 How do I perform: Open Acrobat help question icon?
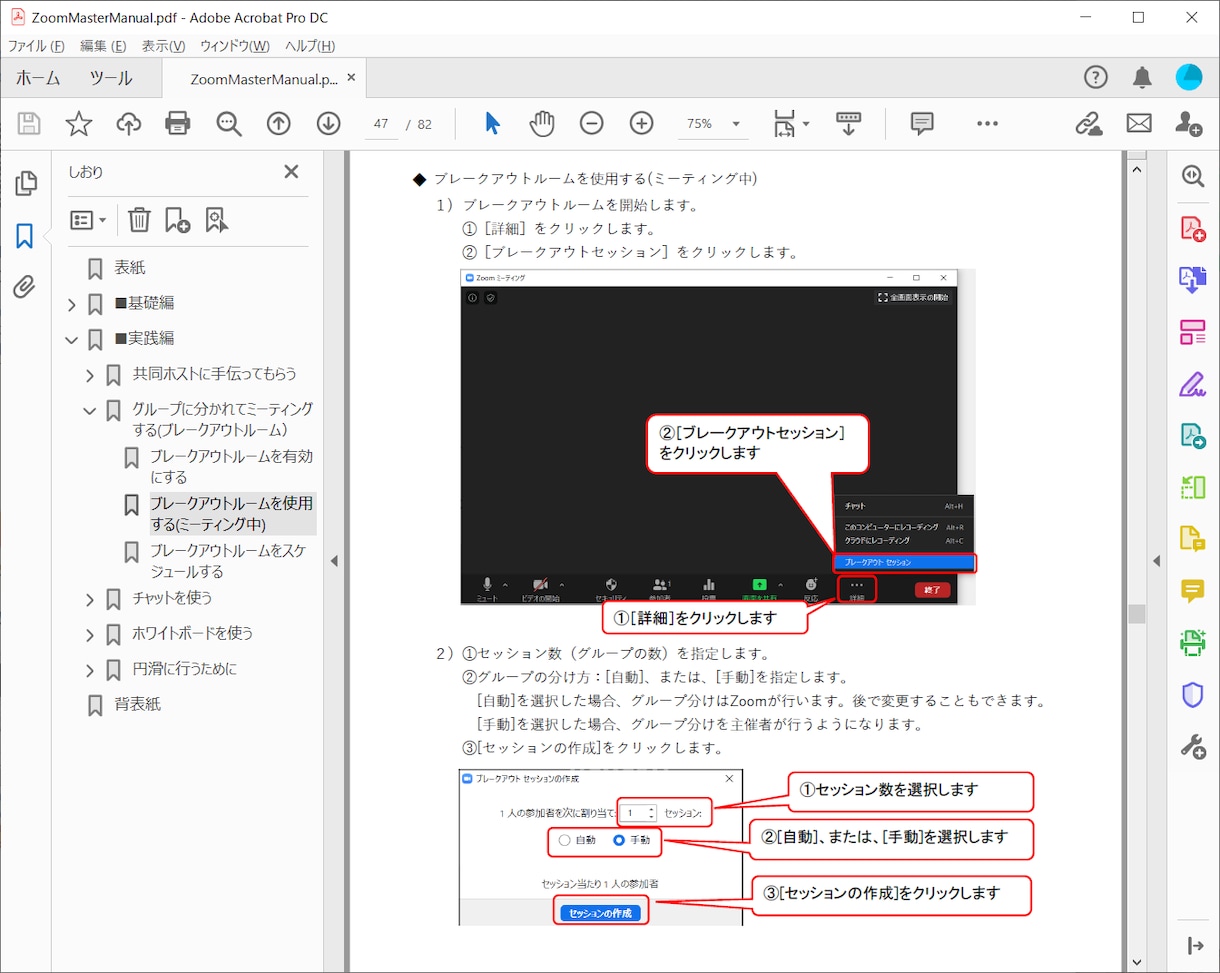pos(1096,77)
